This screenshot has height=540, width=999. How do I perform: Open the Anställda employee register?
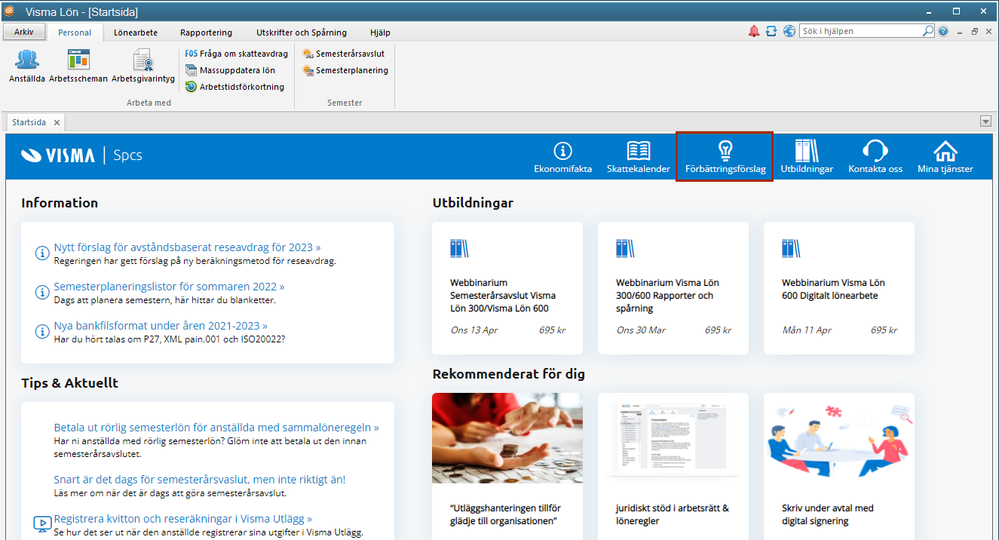point(27,66)
